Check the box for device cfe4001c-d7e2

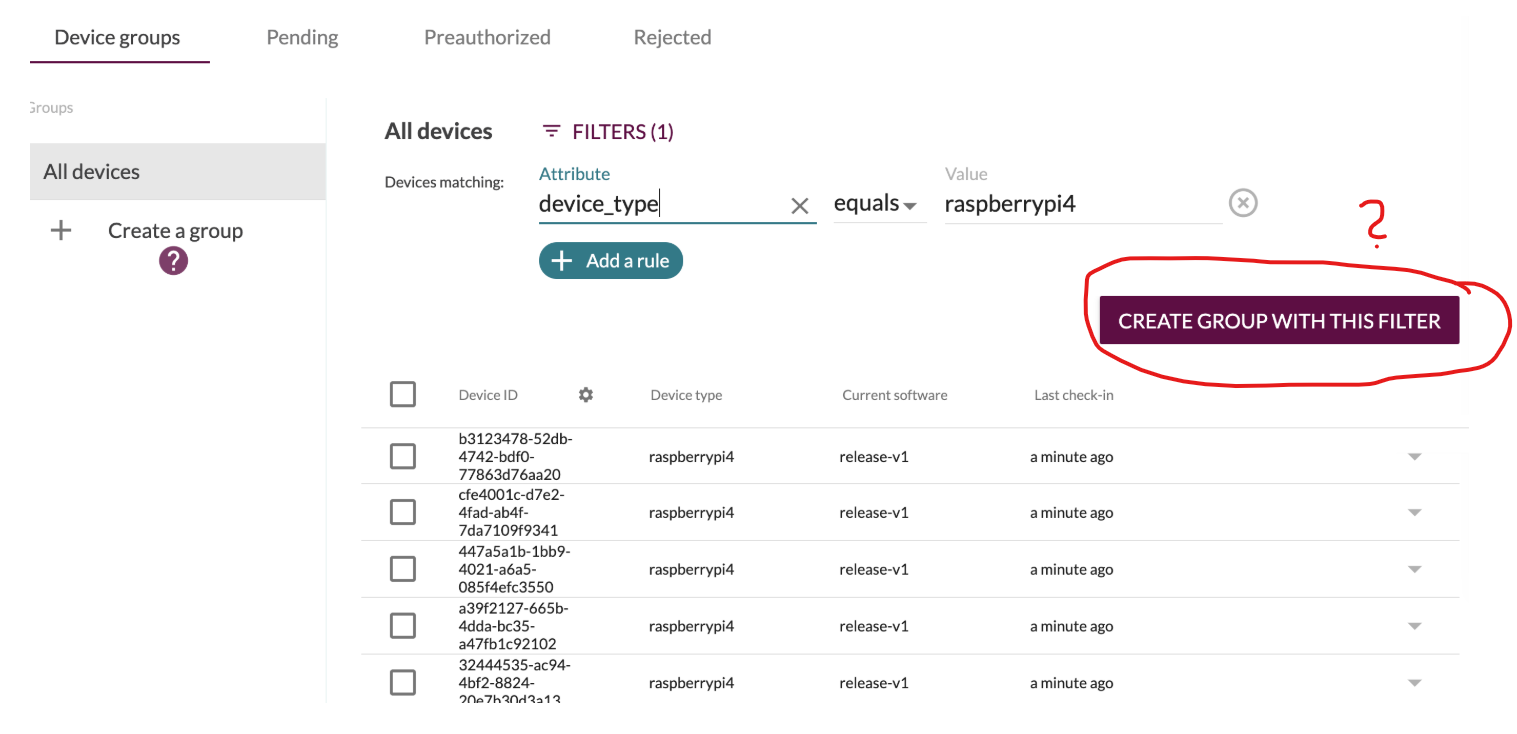tap(403, 513)
